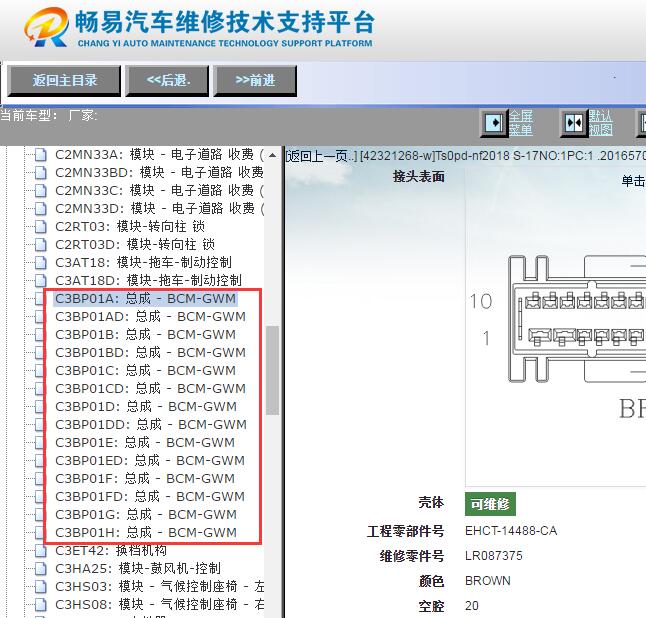
Task: Click document icon beside C2MN33C
Action: (x=40, y=190)
